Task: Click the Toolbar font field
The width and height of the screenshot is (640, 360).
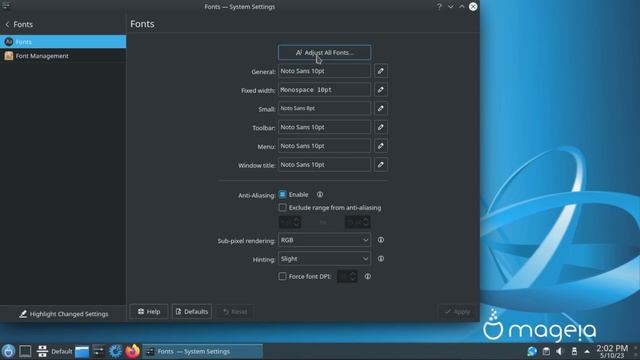Action: (x=324, y=127)
